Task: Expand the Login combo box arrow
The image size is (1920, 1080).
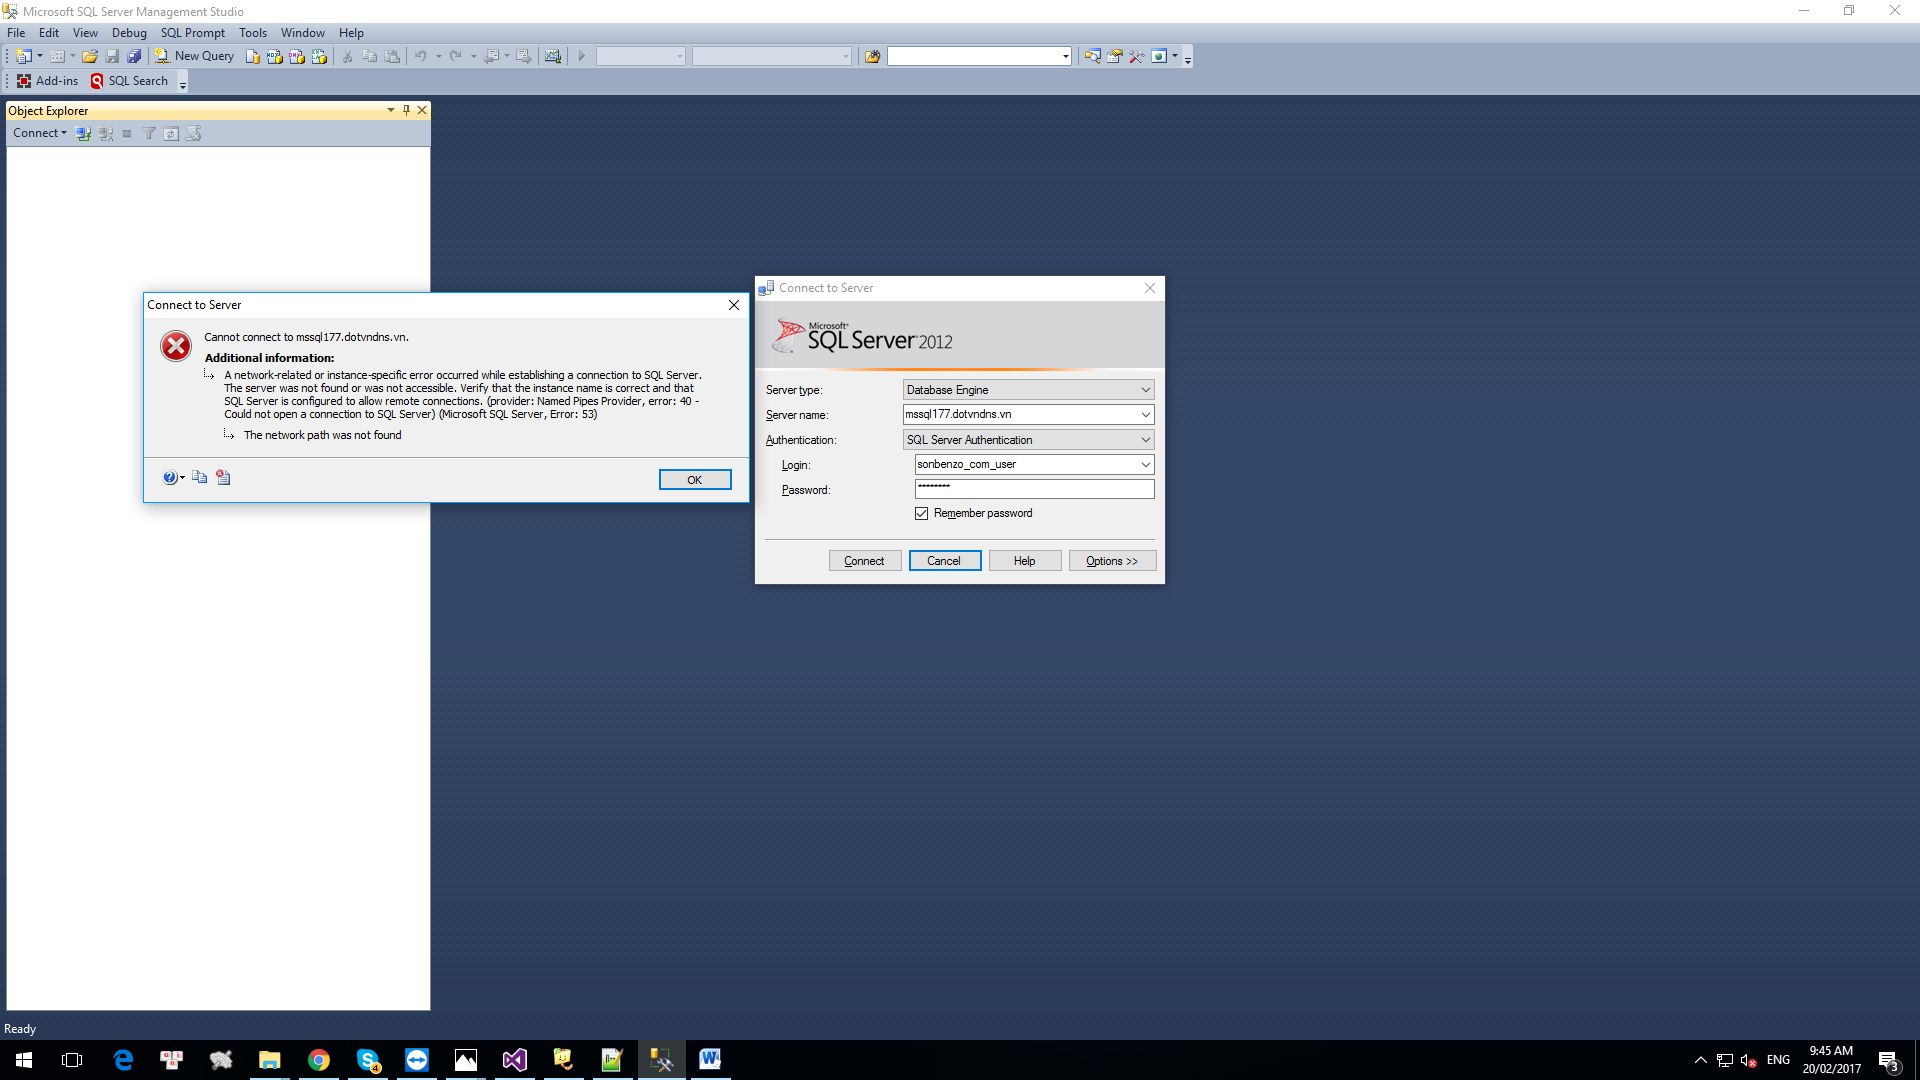Action: (x=1146, y=464)
